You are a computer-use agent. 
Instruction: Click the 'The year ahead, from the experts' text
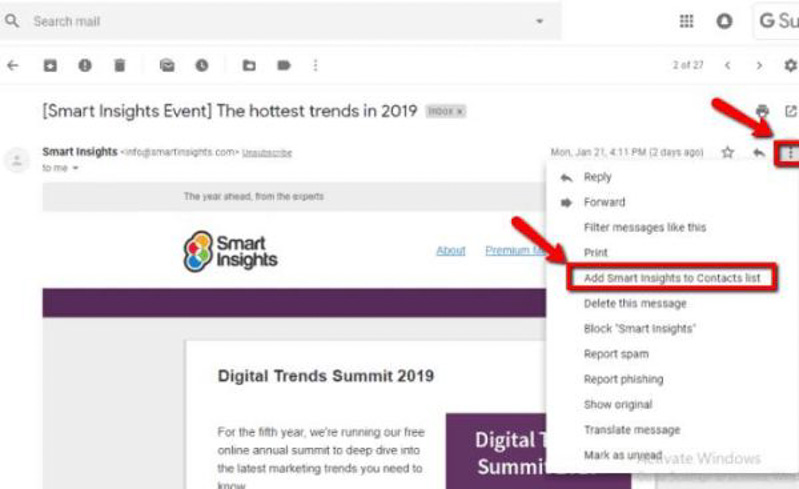tap(254, 196)
